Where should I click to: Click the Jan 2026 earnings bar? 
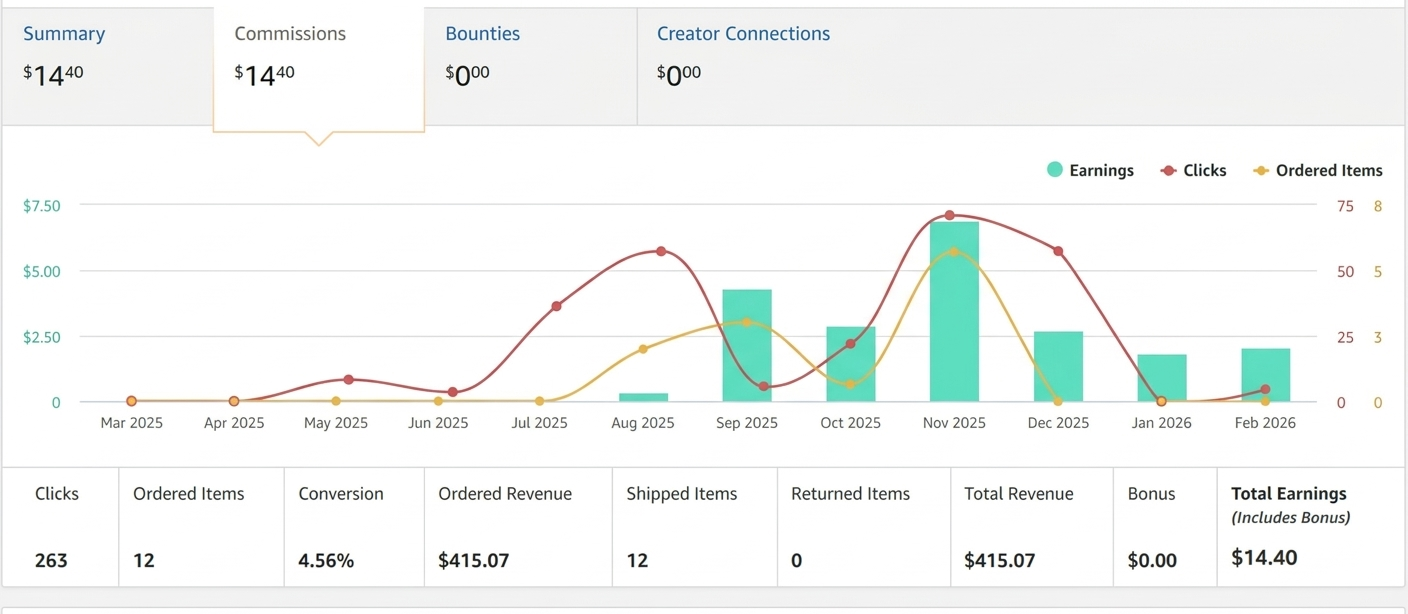(x=1161, y=380)
